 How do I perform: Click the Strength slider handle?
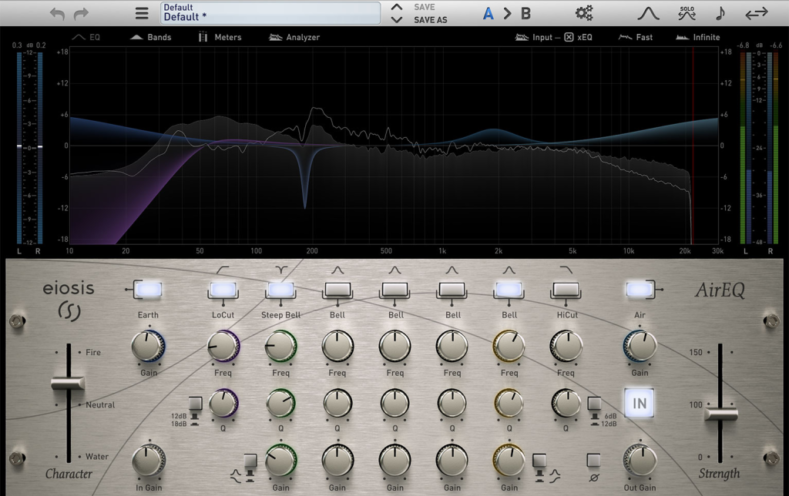(721, 415)
